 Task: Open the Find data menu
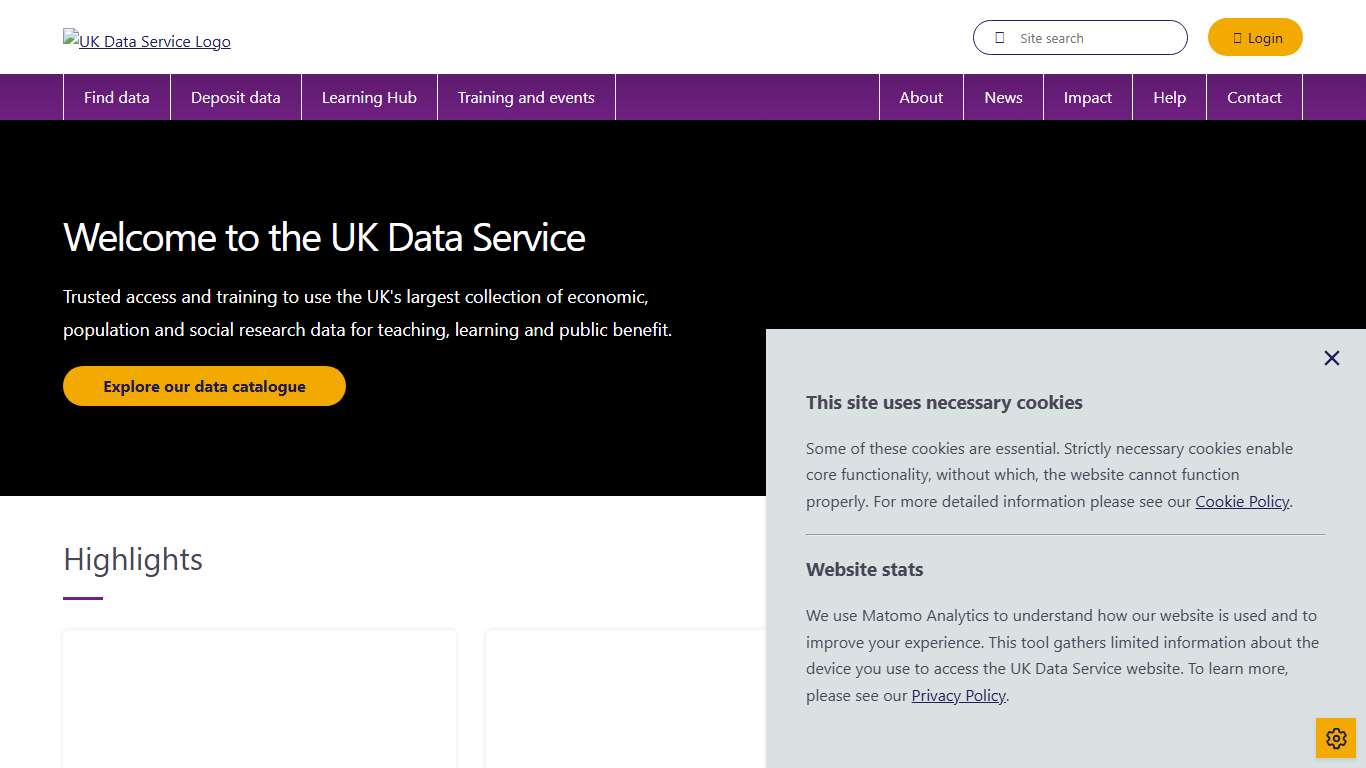[x=116, y=97]
